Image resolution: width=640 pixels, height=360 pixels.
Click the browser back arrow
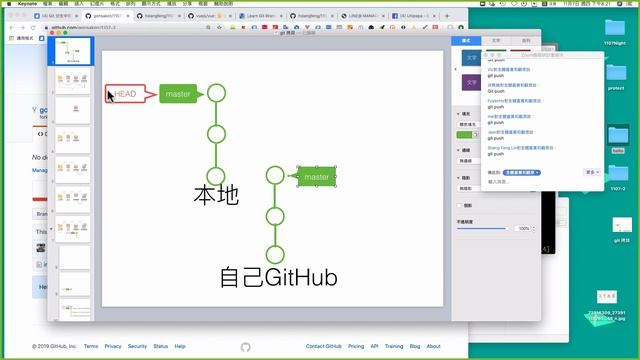(x=12, y=27)
